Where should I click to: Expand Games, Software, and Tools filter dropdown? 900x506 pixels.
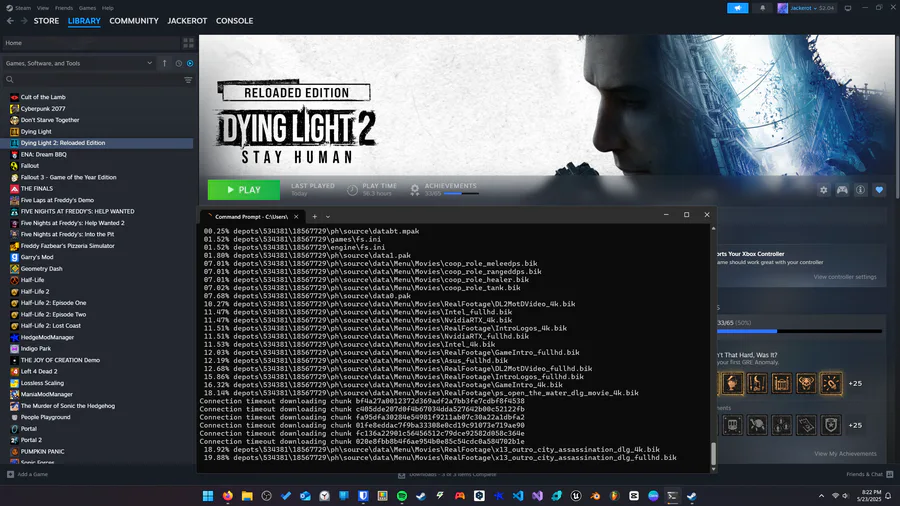coord(79,63)
